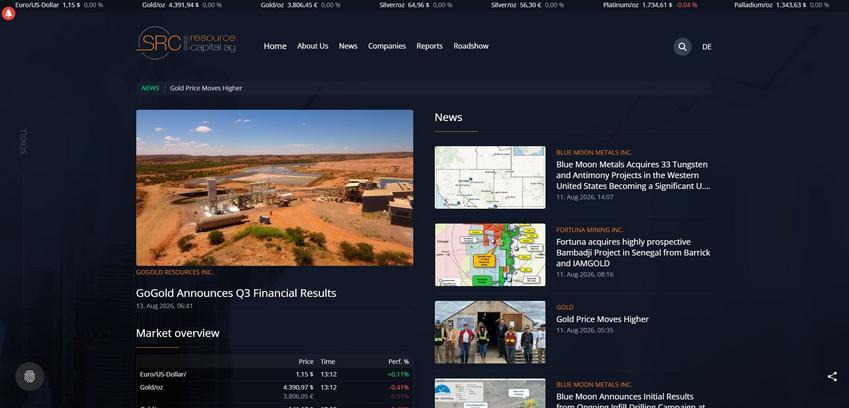The image size is (849, 408).
Task: Open 'Blue Moon Announces Initial Results' article
Action: [632, 402]
